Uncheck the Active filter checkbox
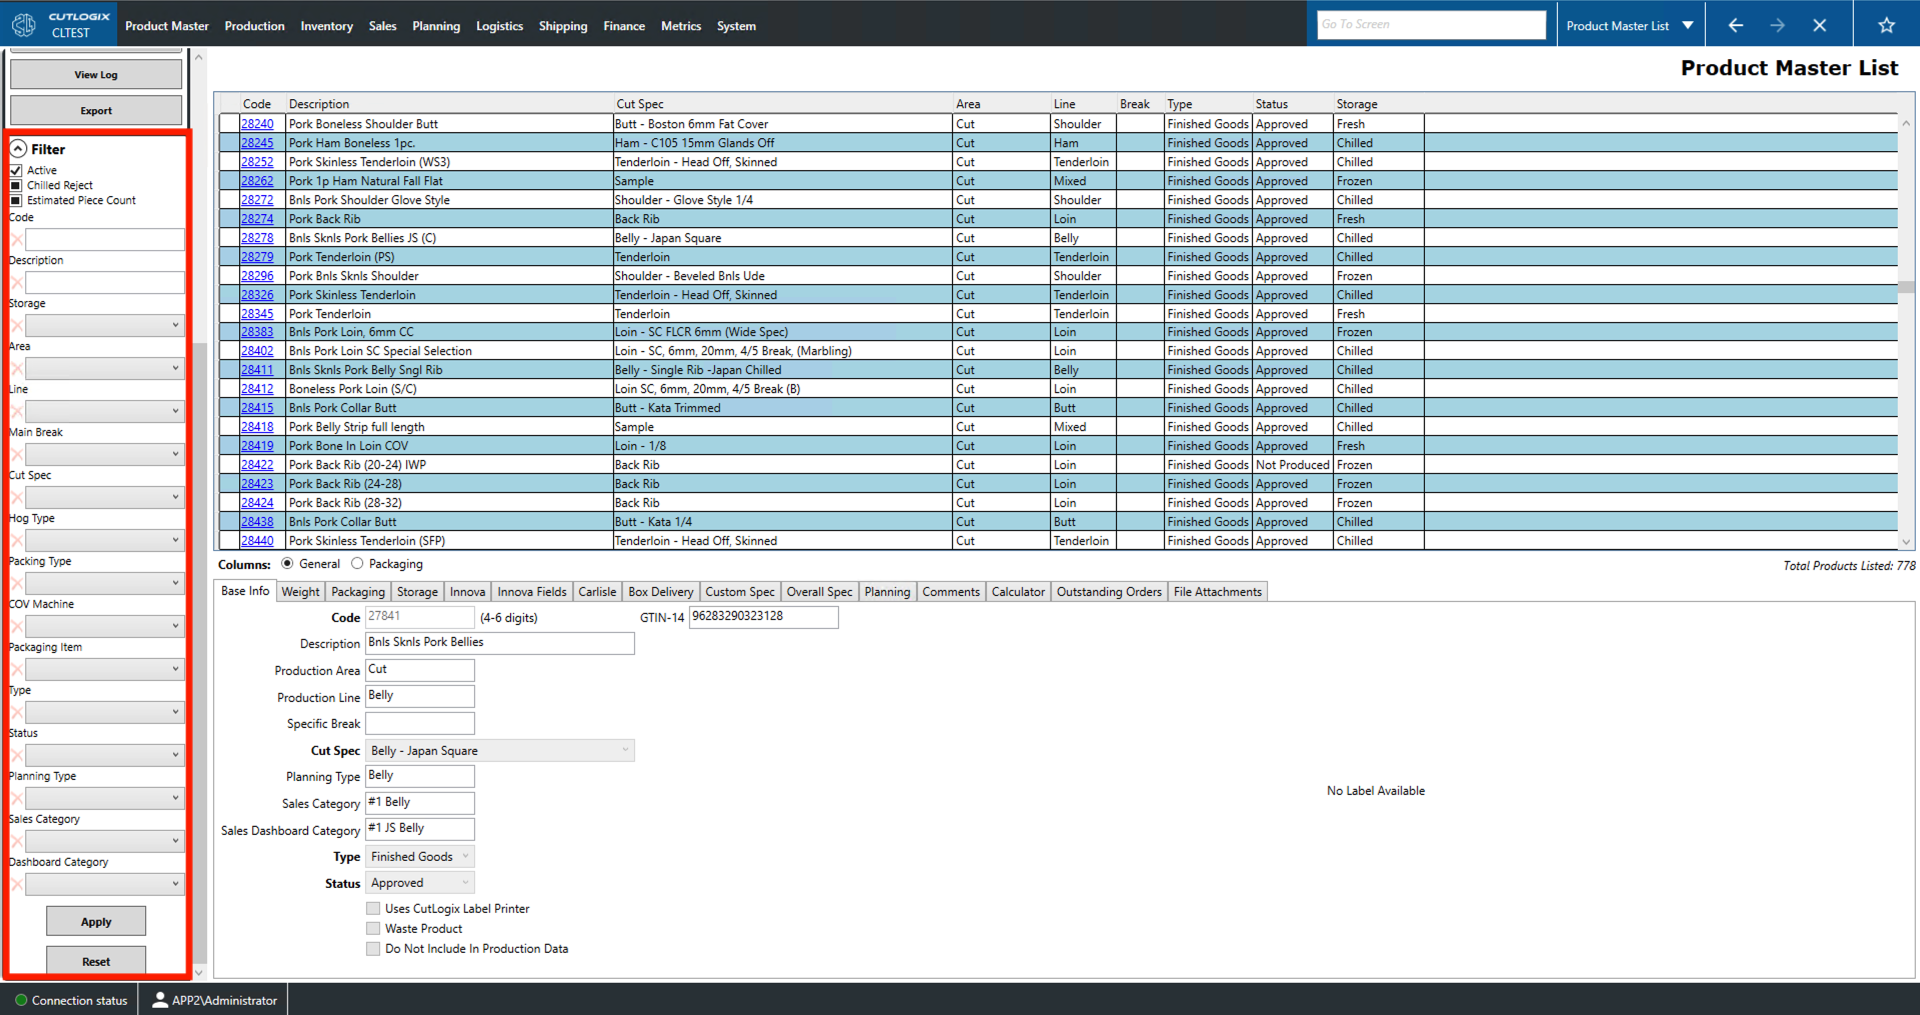1920x1015 pixels. (x=16, y=169)
